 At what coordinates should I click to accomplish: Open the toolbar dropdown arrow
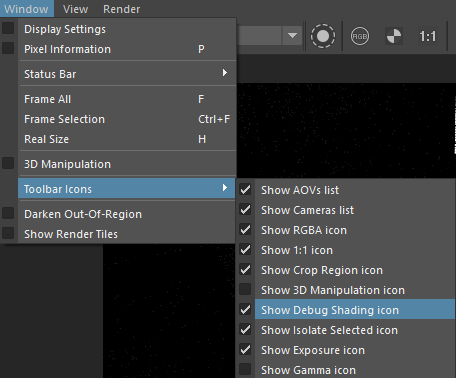(292, 35)
